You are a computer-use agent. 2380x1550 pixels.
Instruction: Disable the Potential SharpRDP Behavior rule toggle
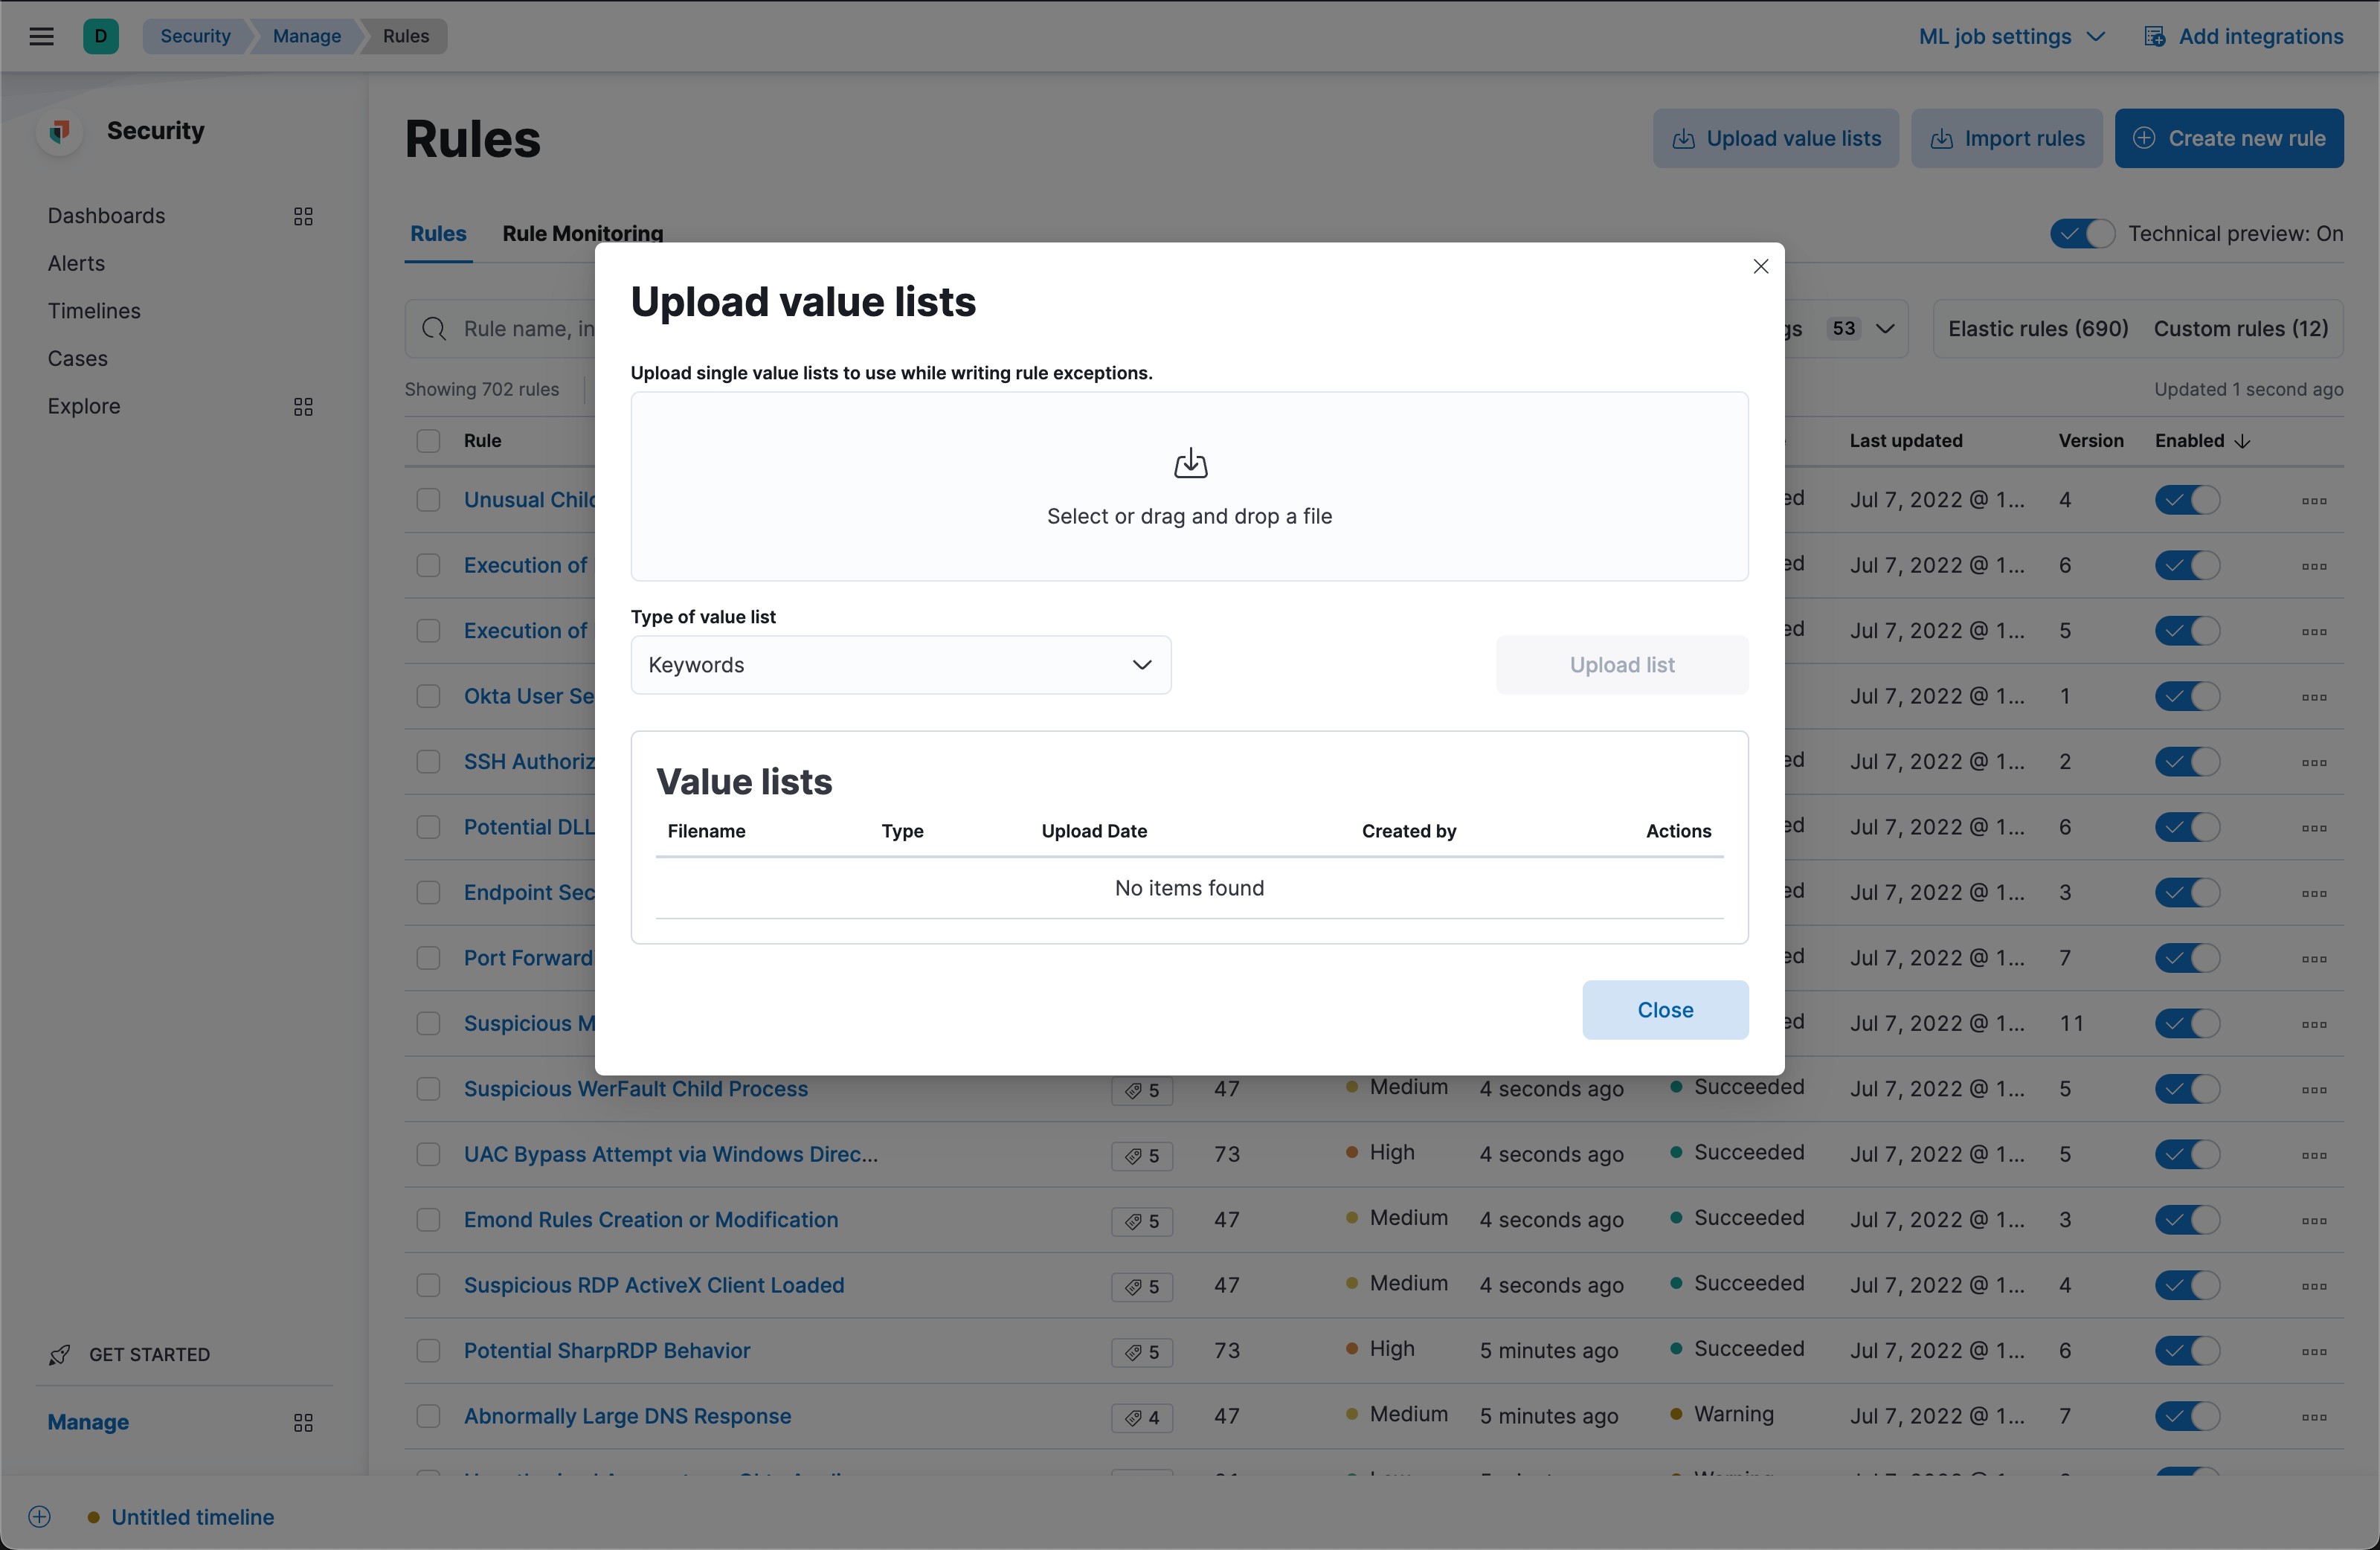point(2186,1351)
